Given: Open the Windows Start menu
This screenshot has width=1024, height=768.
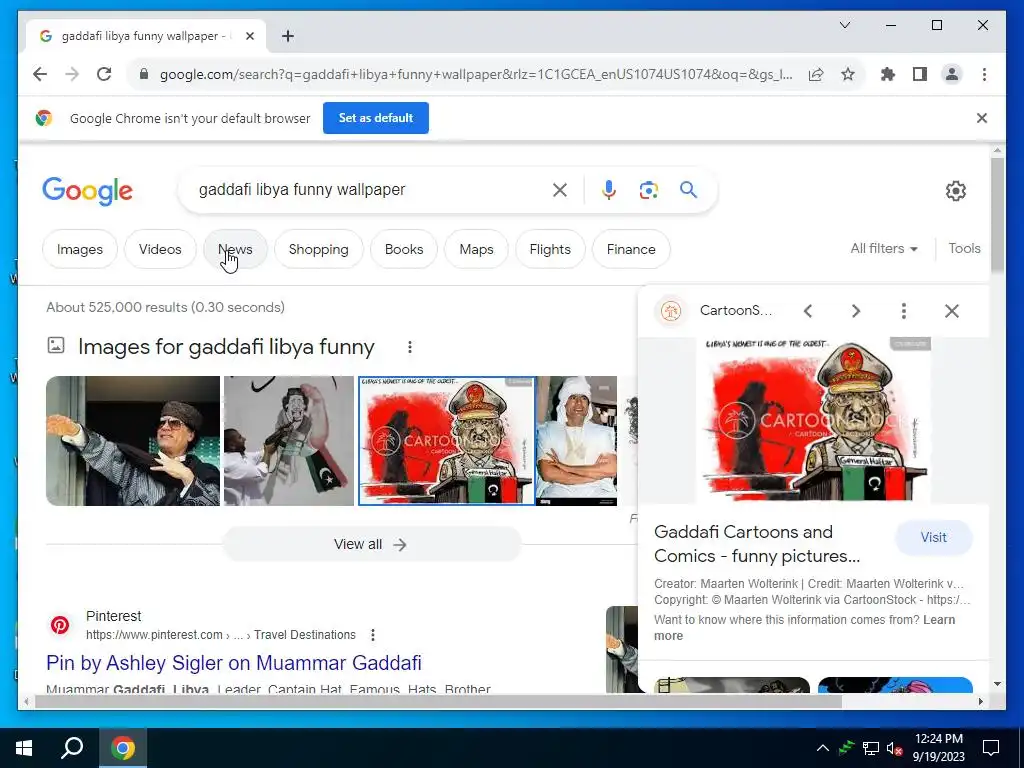Looking at the screenshot, I should click(x=24, y=748).
